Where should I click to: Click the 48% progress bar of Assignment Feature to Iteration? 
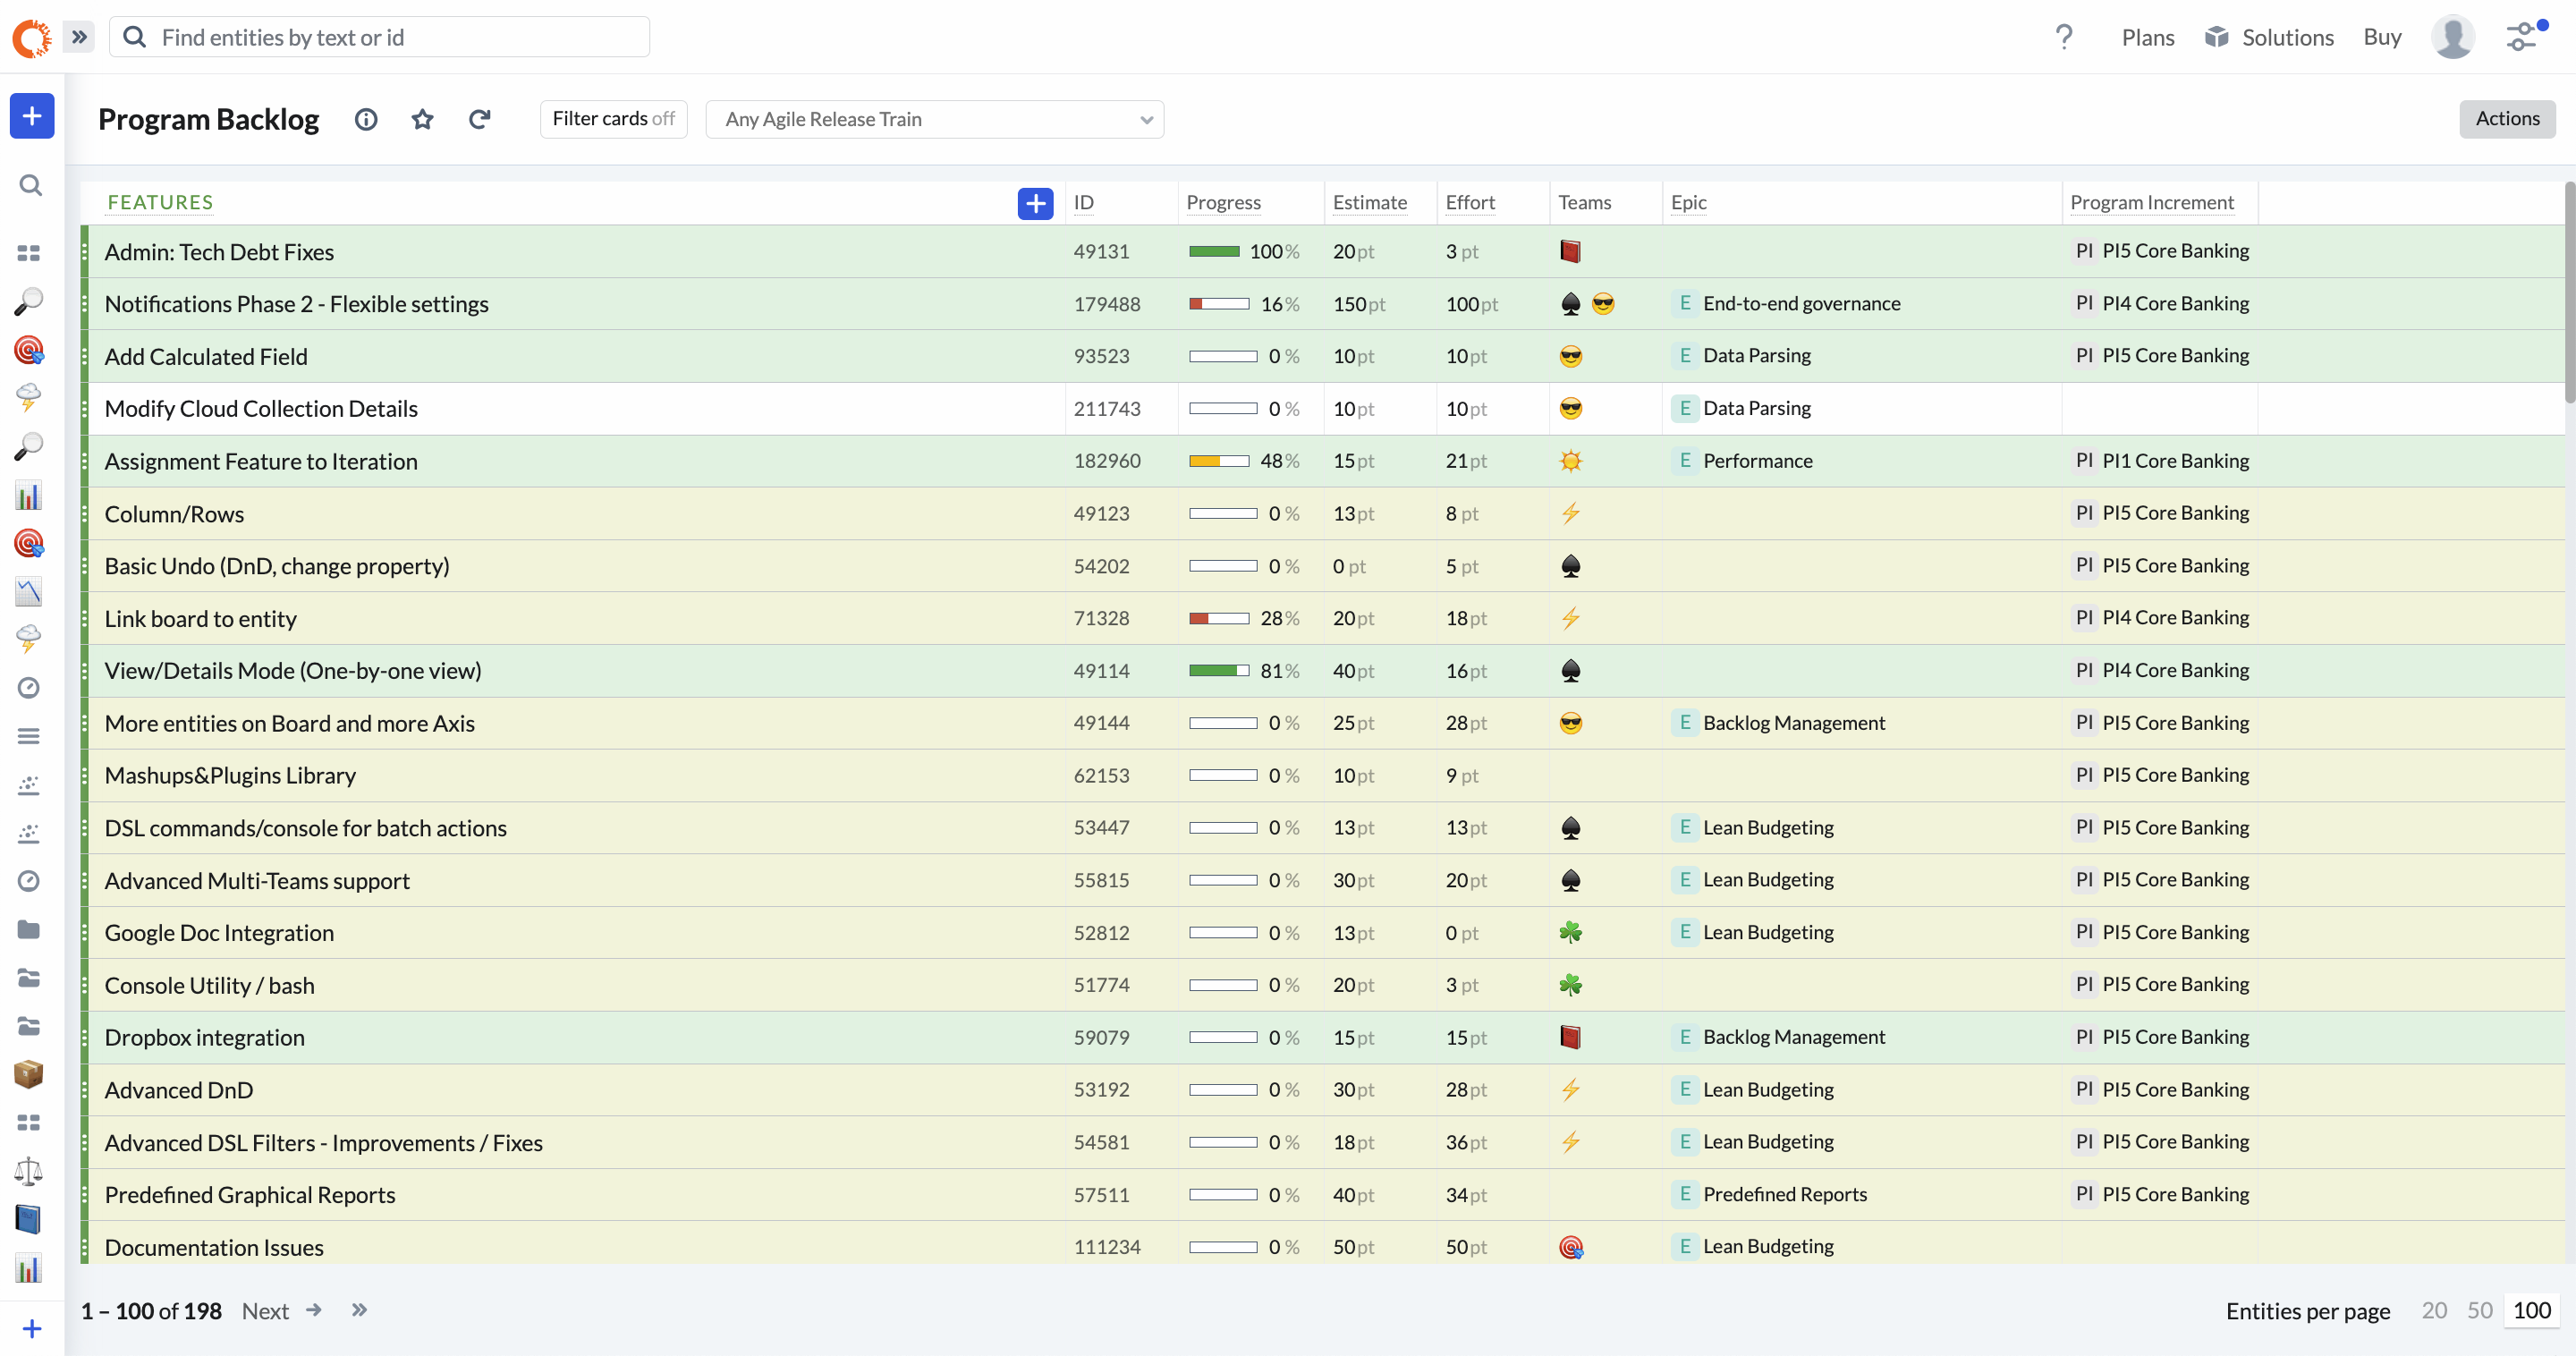pos(1218,462)
